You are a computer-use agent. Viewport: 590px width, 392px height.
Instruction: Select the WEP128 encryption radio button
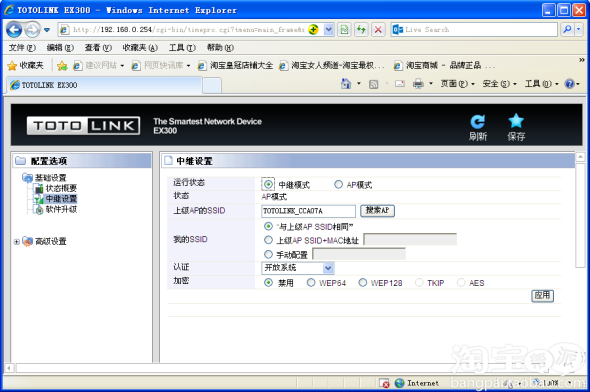pyautogui.click(x=362, y=283)
